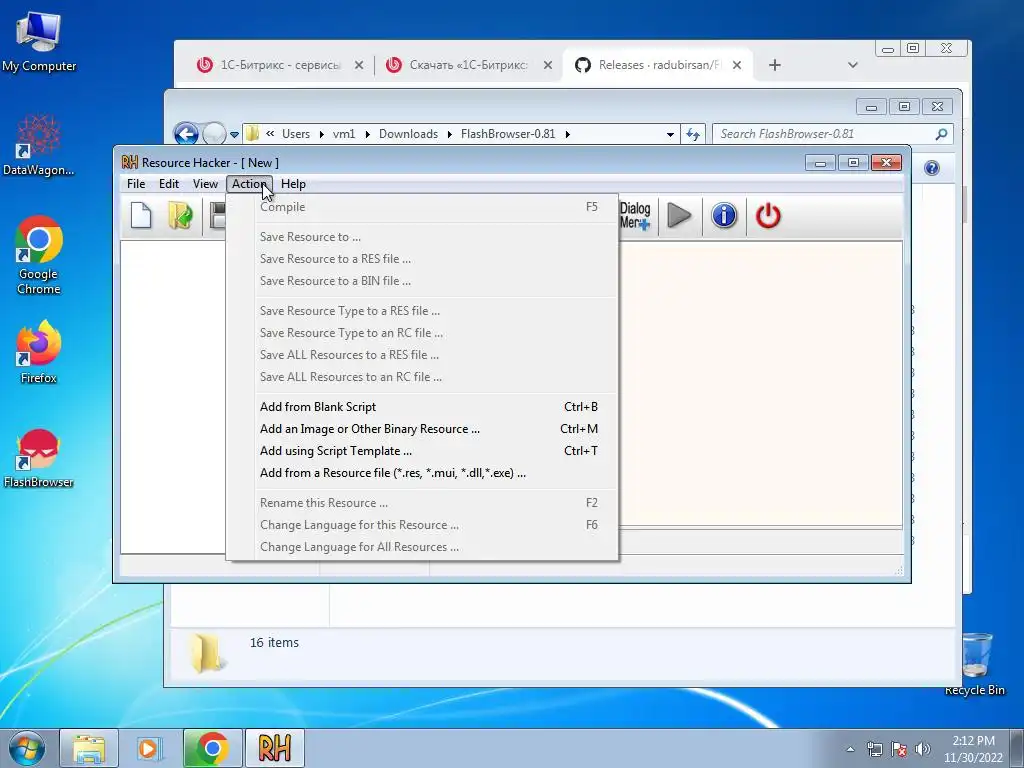Close the Скачать «1С-Битрикс Chrome tab
Viewport: 1024px width, 768px height.
[547, 65]
